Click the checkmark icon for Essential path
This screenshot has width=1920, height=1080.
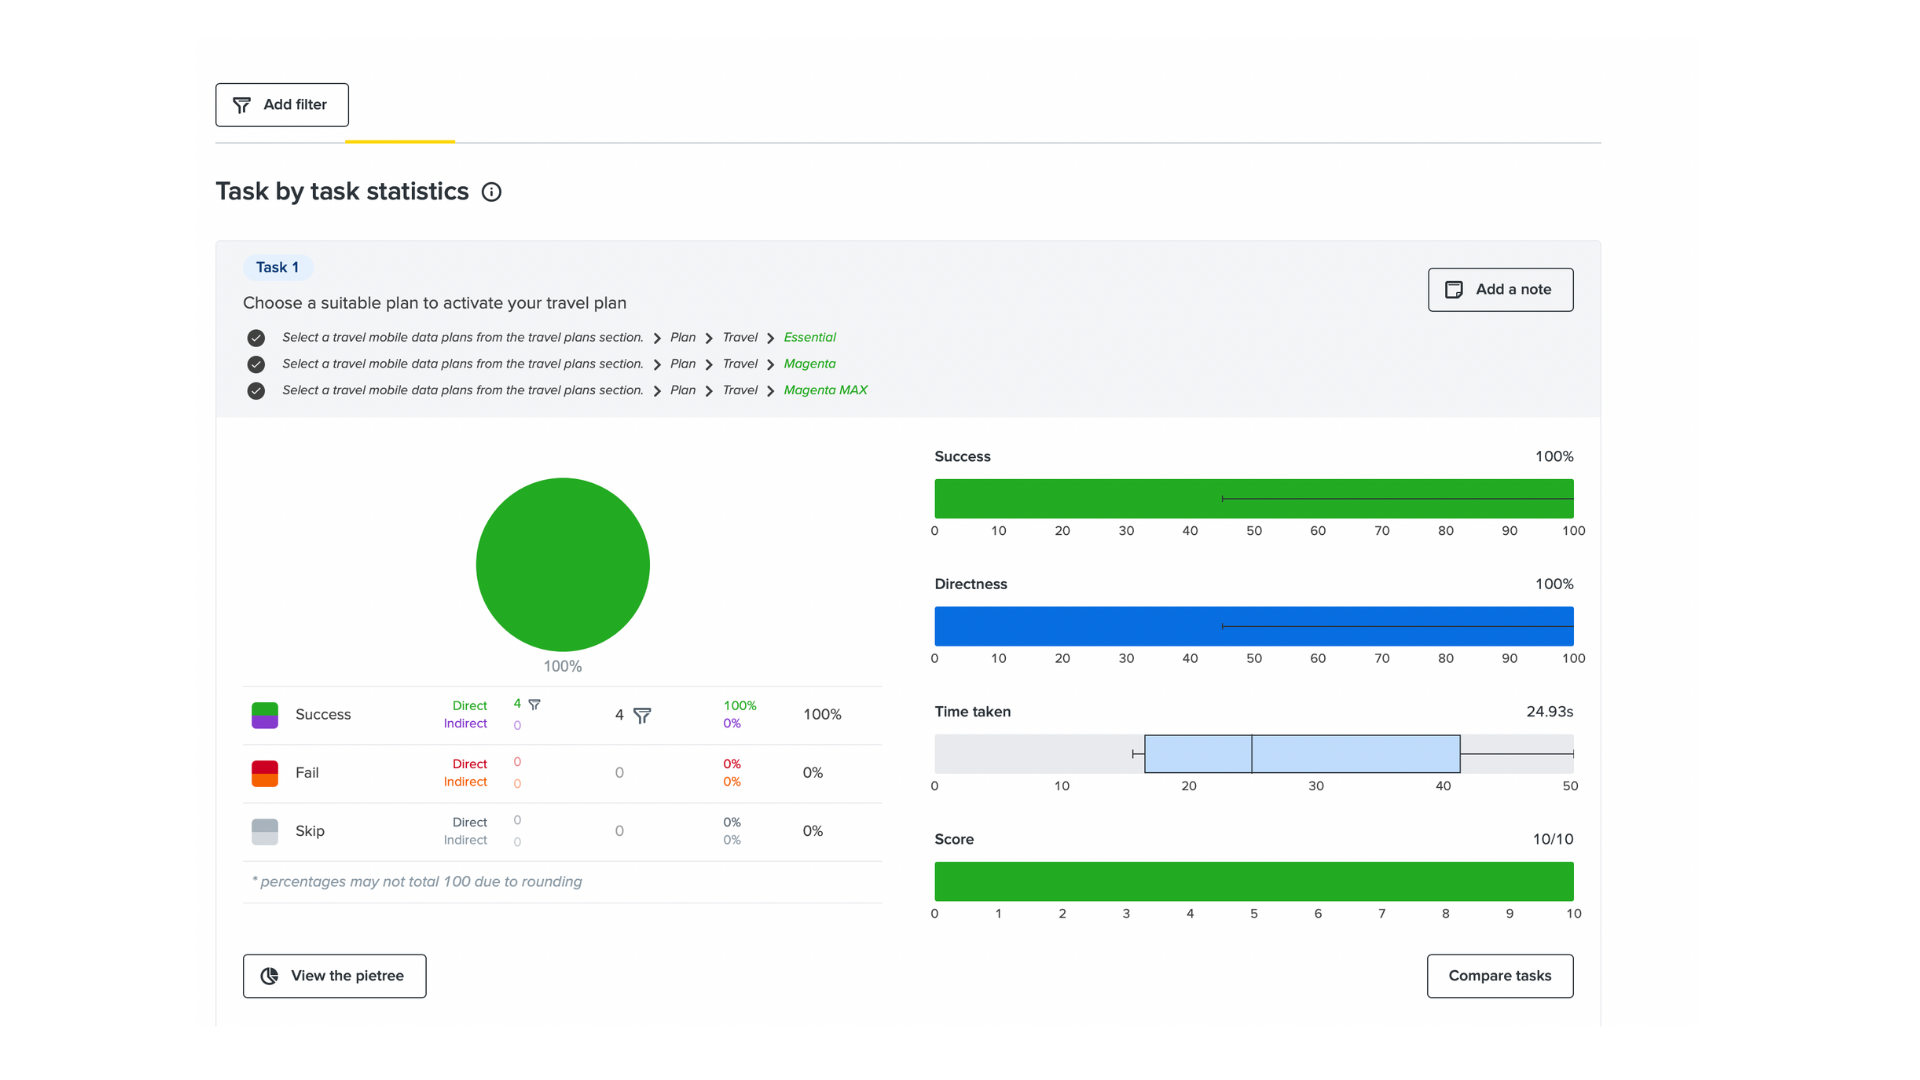point(256,338)
